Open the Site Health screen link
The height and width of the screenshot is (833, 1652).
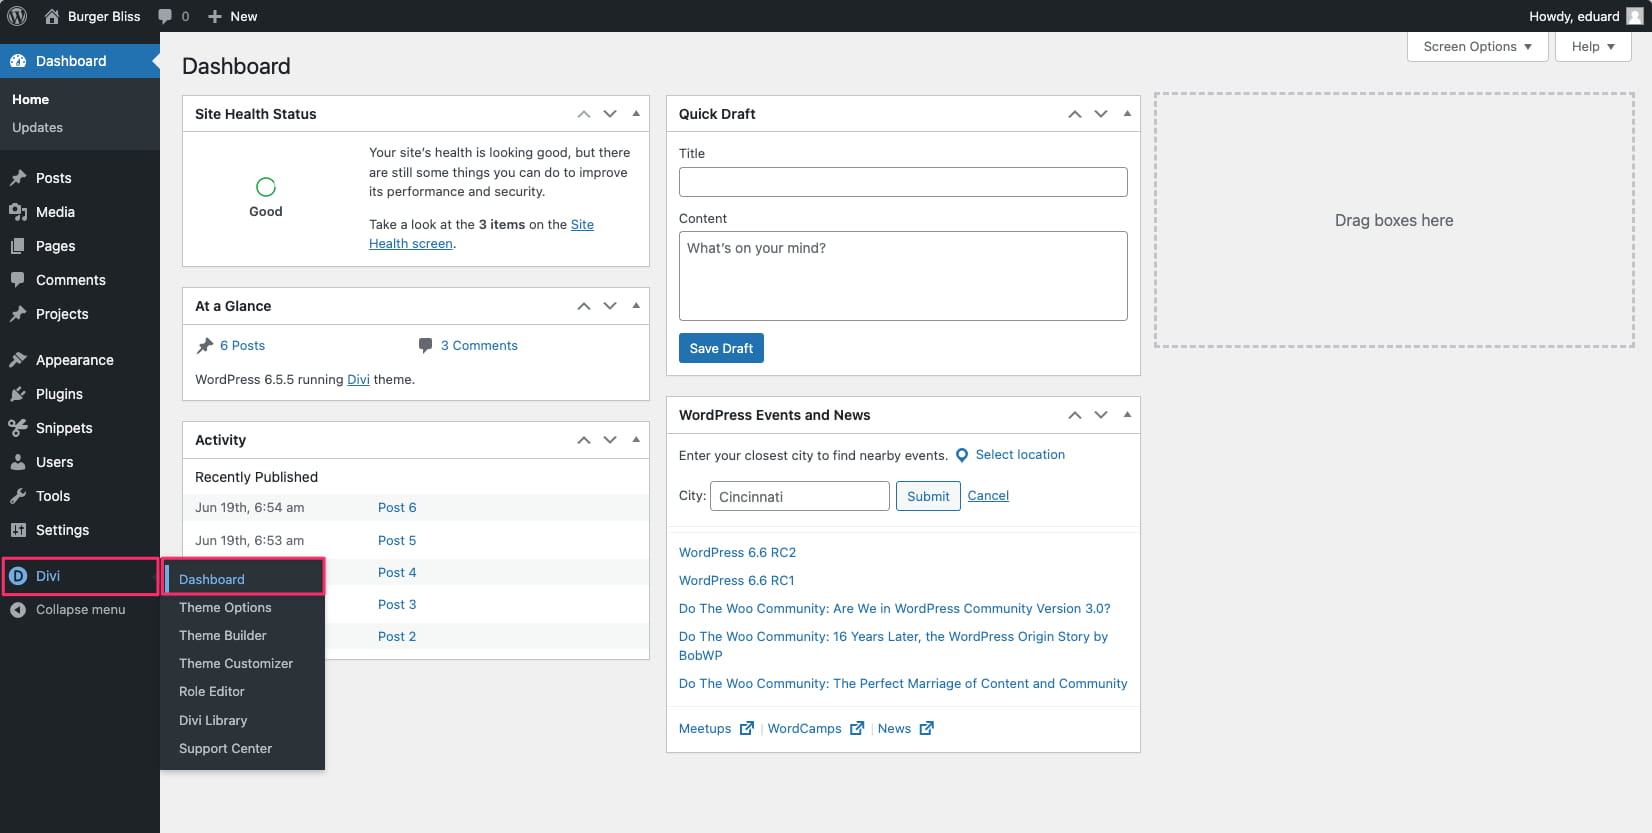[410, 244]
